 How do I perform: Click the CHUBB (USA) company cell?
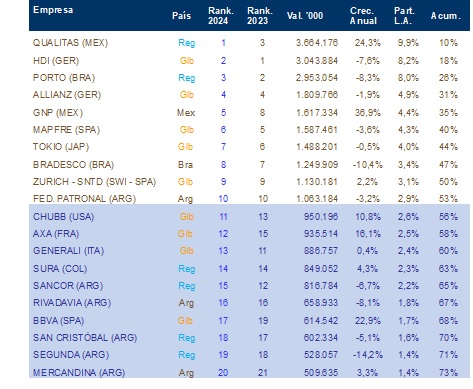63,217
